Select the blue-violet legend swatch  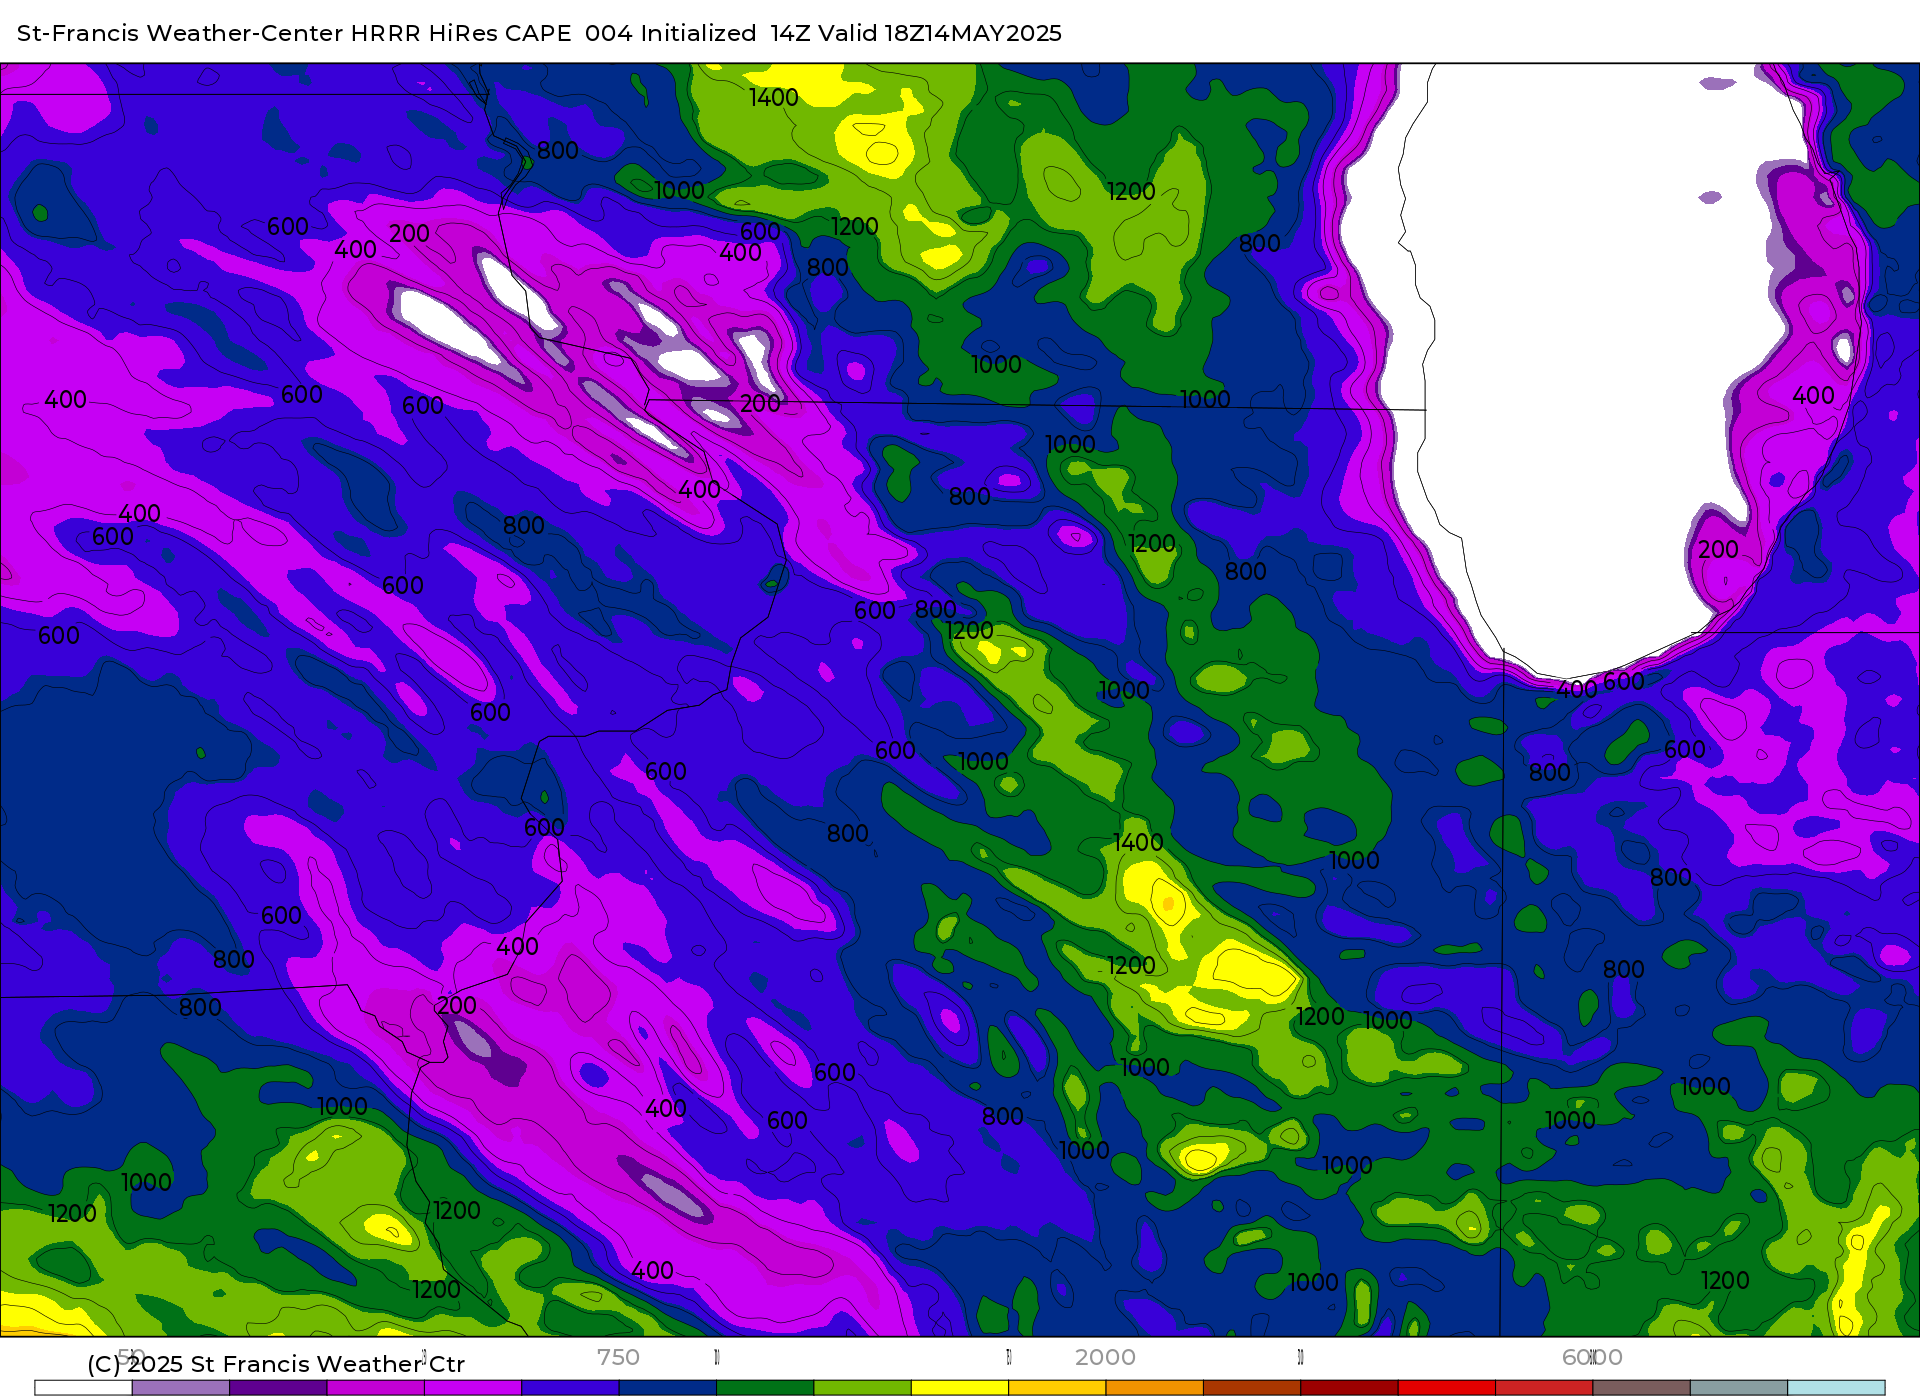tap(570, 1388)
